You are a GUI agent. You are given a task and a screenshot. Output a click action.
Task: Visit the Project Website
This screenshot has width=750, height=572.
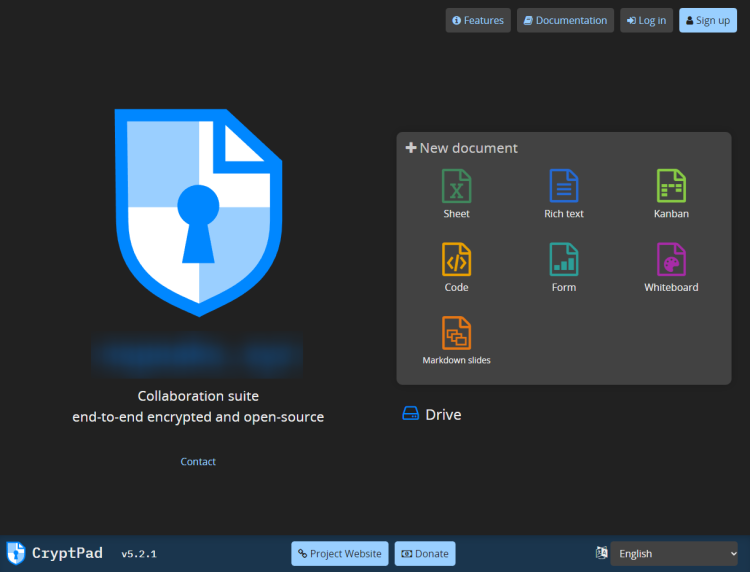point(340,553)
